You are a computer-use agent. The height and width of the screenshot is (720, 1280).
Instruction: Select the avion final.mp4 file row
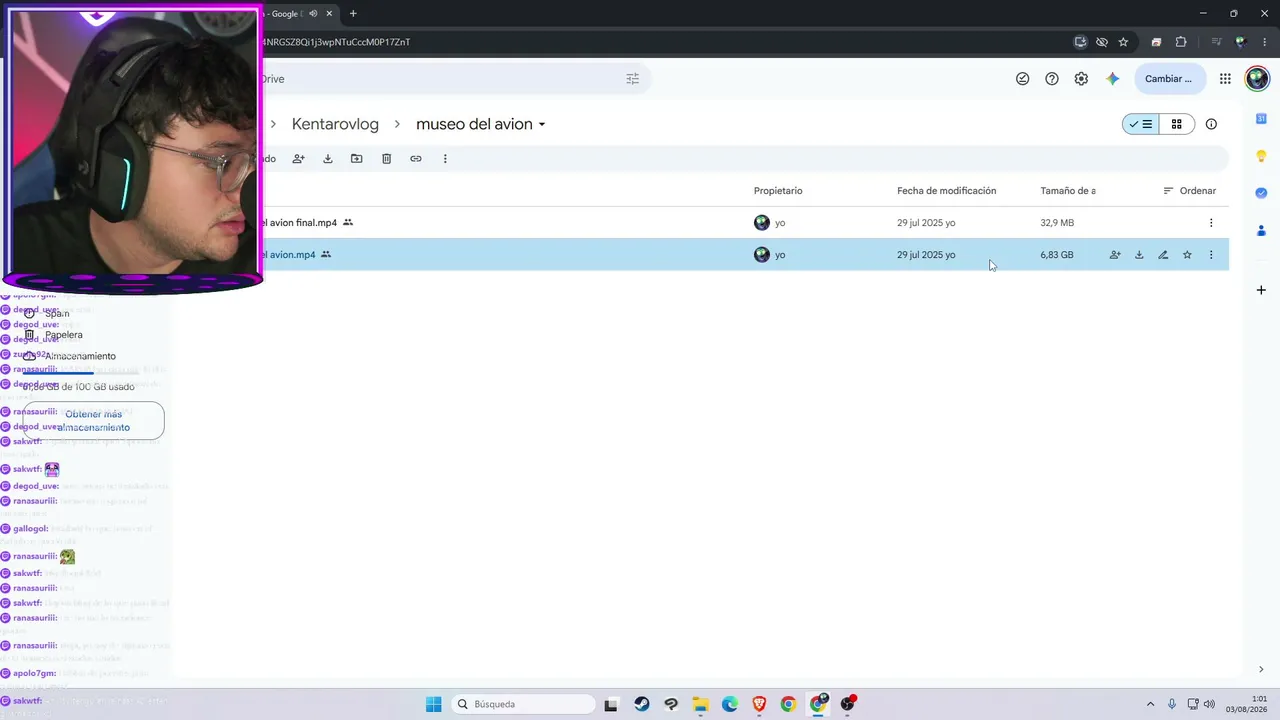tap(745, 222)
